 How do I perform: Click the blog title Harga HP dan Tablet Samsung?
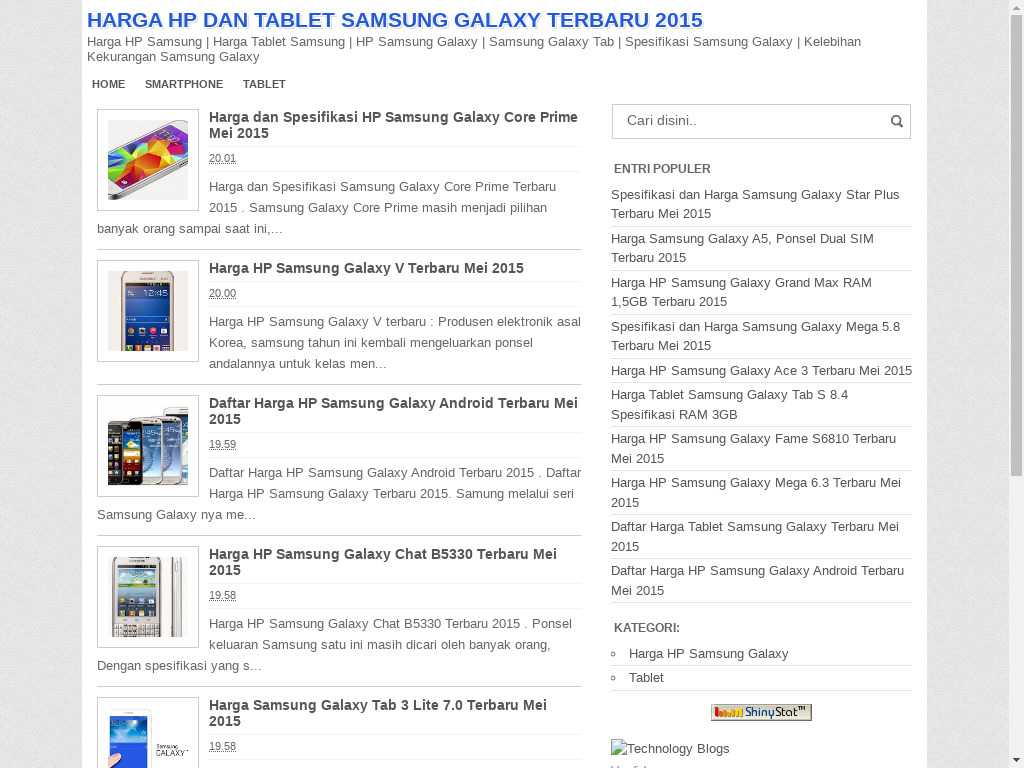(394, 20)
